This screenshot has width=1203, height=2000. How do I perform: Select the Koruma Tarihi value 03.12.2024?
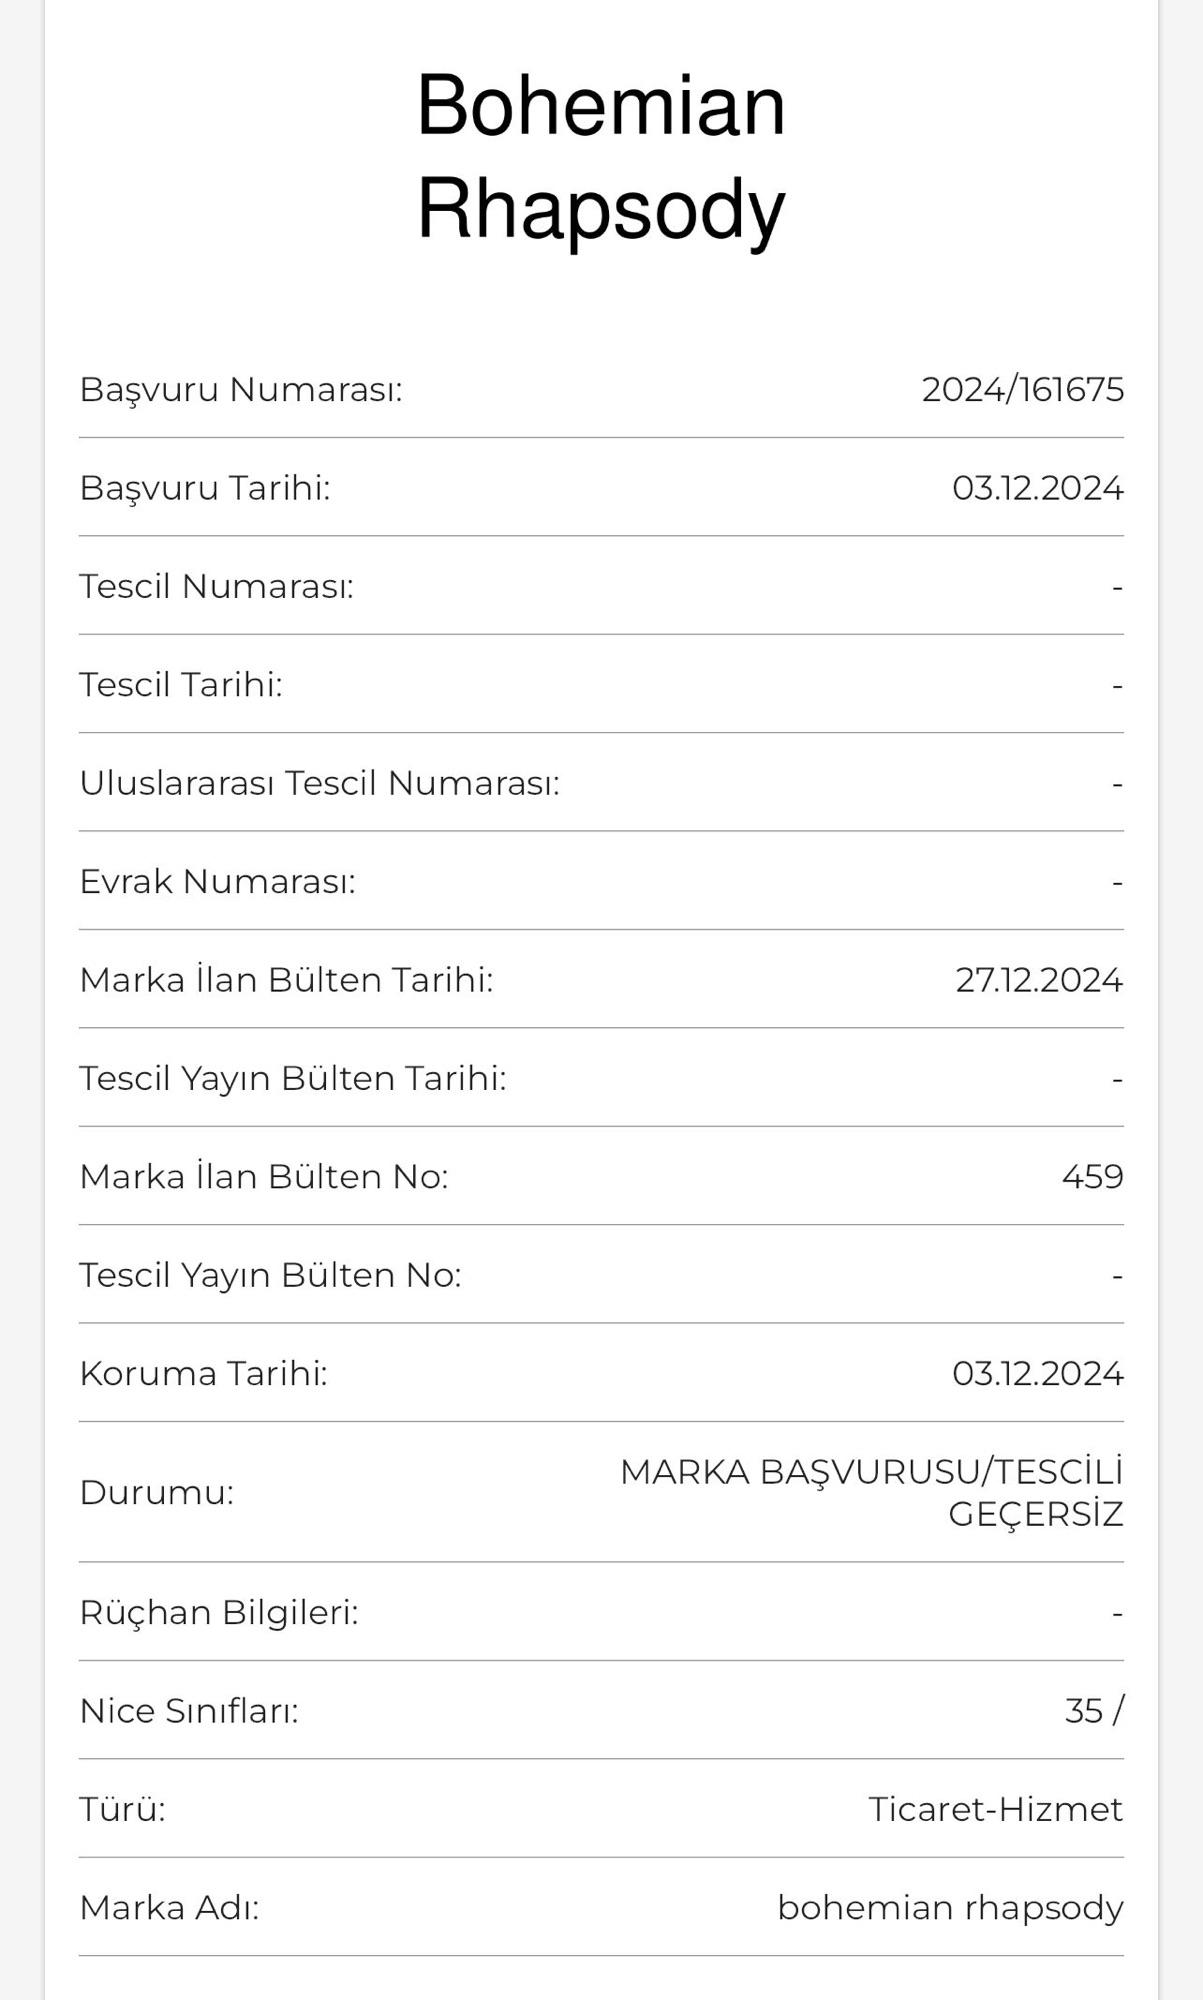tap(1037, 1373)
